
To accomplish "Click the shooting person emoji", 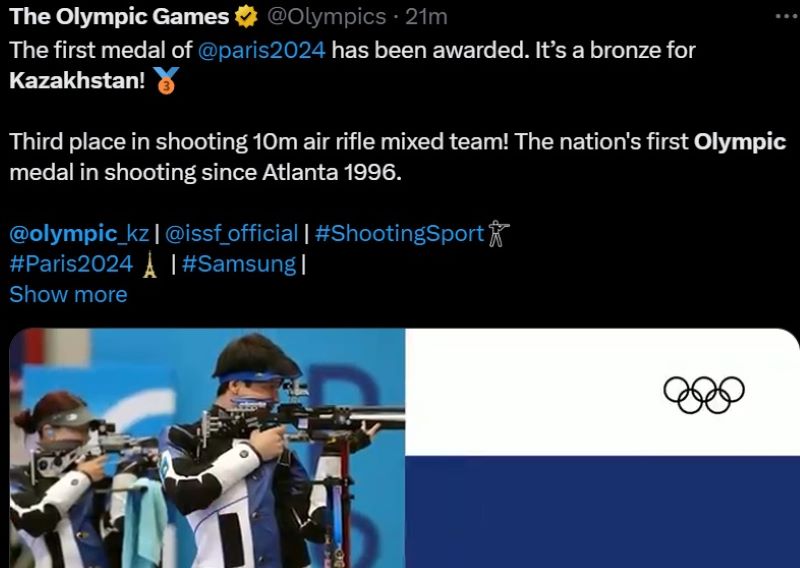I will [498, 234].
